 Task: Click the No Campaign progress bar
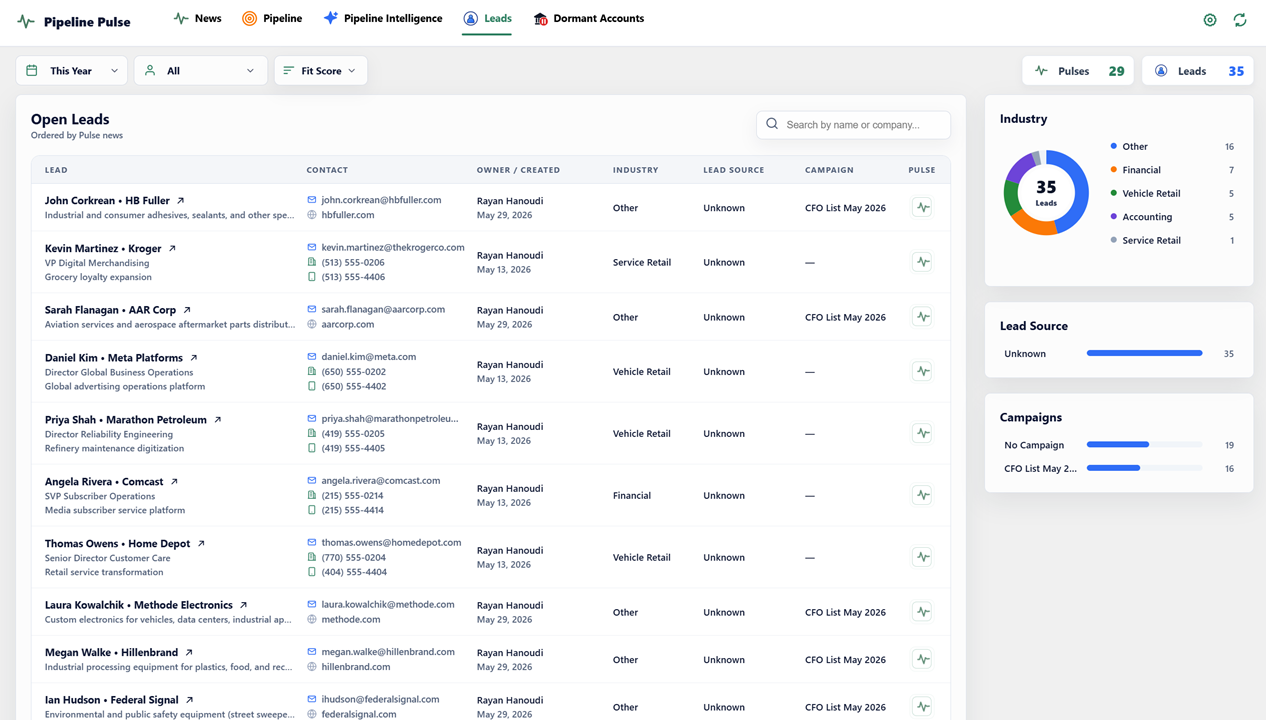1144,445
